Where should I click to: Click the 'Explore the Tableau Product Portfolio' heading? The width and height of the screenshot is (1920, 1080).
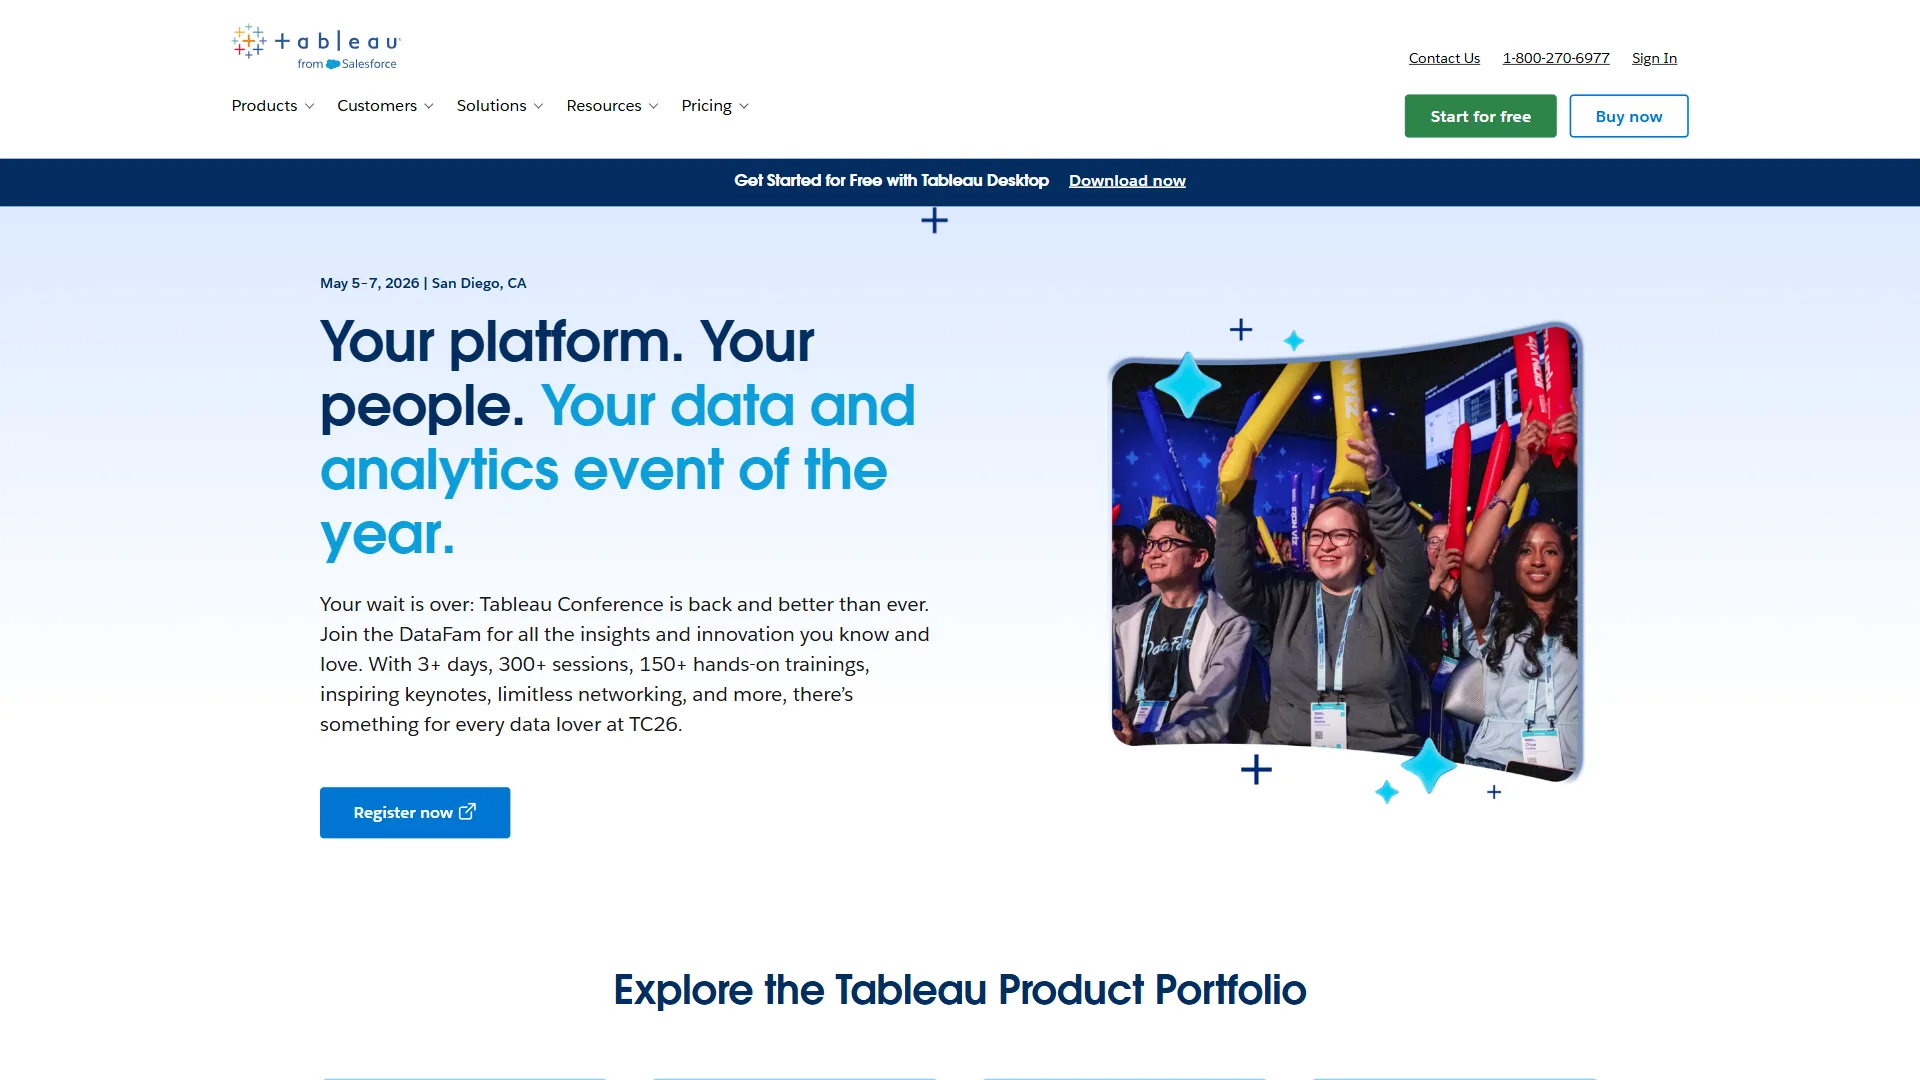pyautogui.click(x=960, y=990)
